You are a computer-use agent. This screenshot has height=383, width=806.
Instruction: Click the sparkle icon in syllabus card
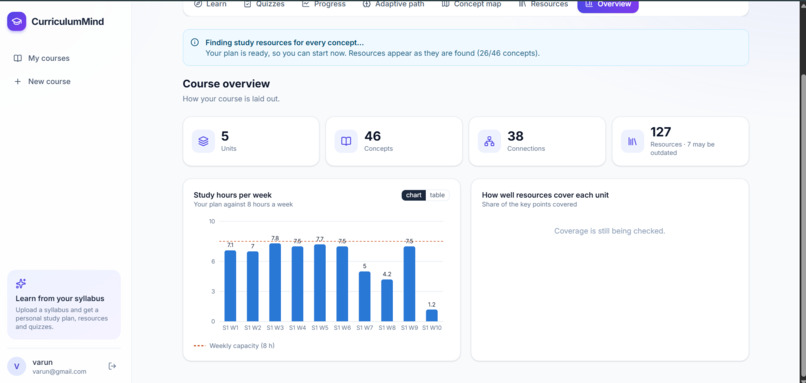point(21,283)
